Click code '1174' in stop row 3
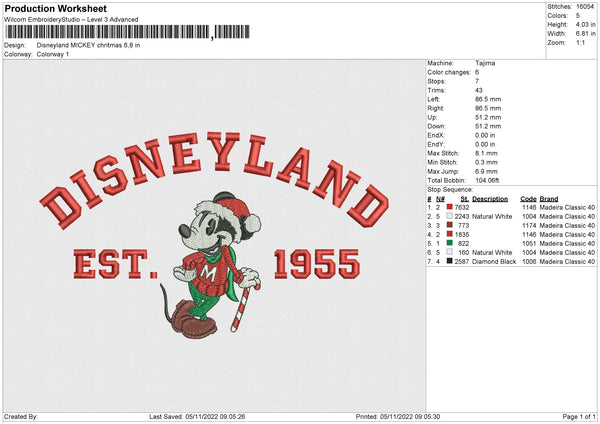This screenshot has height=424, width=600. (x=529, y=225)
